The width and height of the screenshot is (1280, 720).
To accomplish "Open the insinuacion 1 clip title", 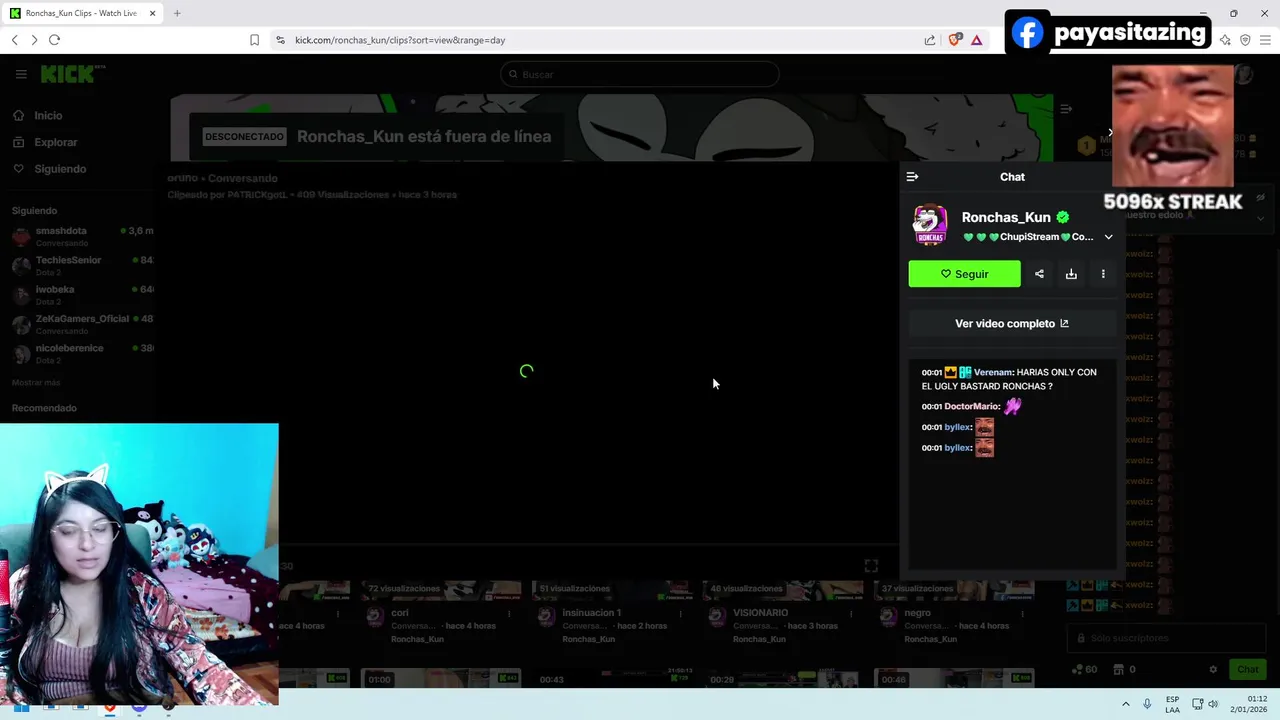I will (591, 613).
